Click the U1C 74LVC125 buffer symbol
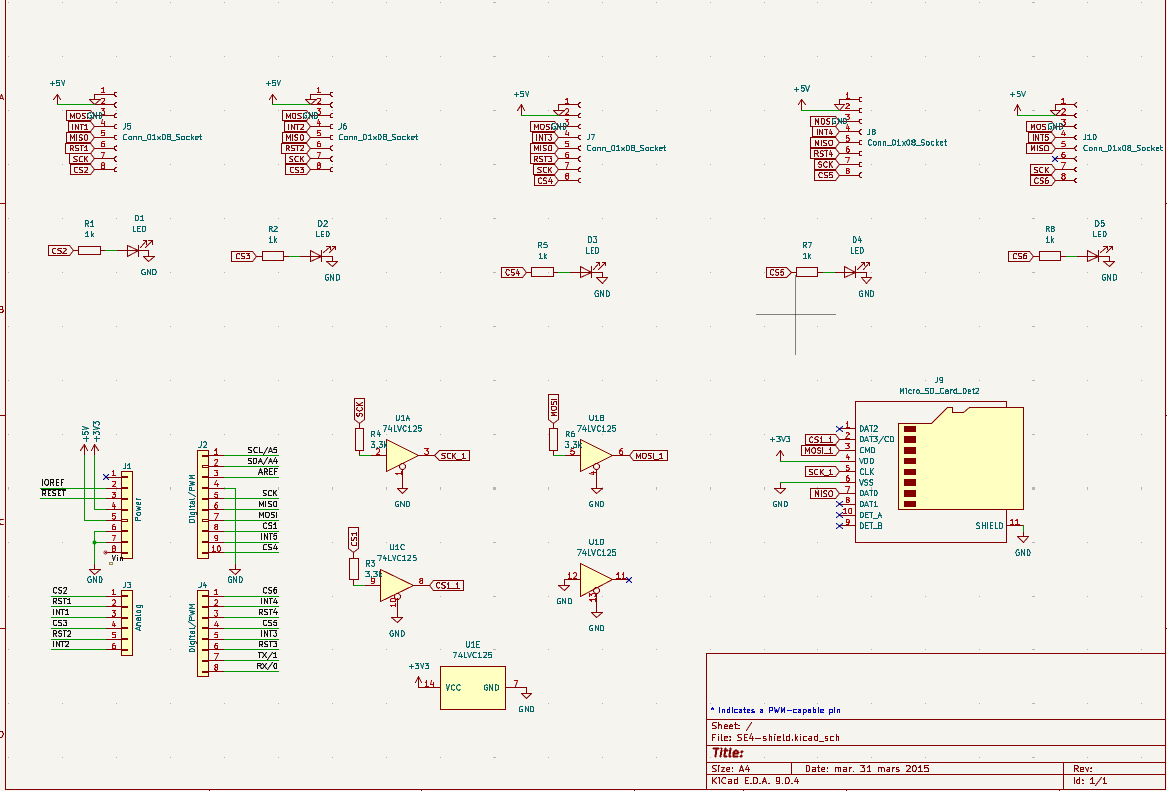Viewport: 1167px width, 791px height. coord(396,586)
